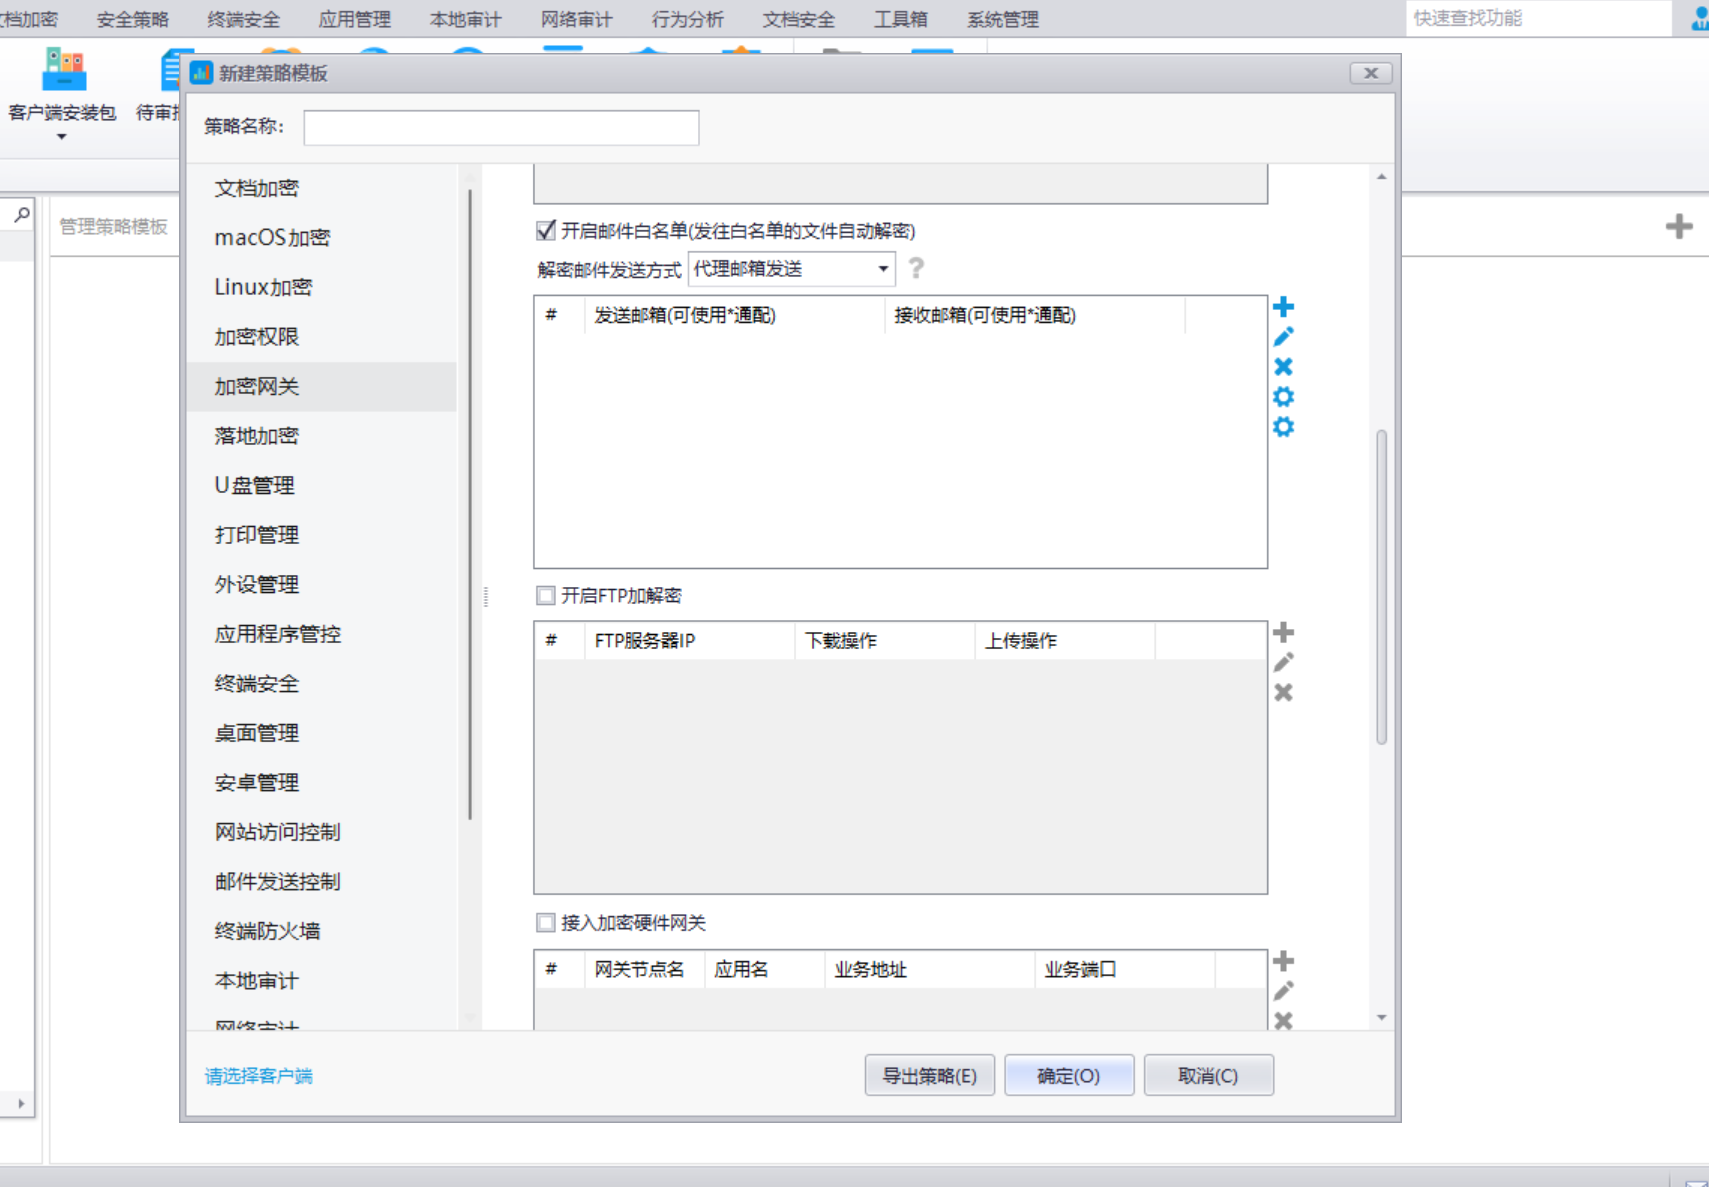Image resolution: width=1709 pixels, height=1187 pixels.
Task: Open first gear settings for email whitelist
Action: [1283, 397]
